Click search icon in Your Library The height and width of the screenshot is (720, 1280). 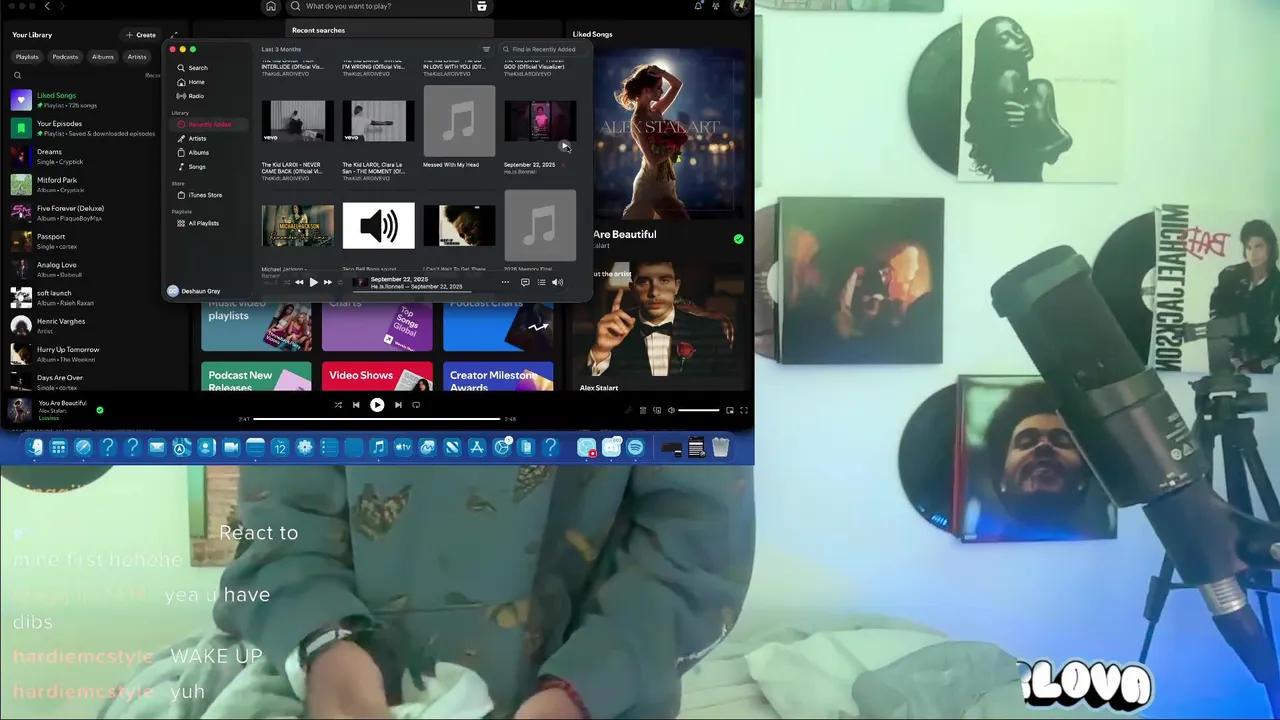click(x=17, y=75)
